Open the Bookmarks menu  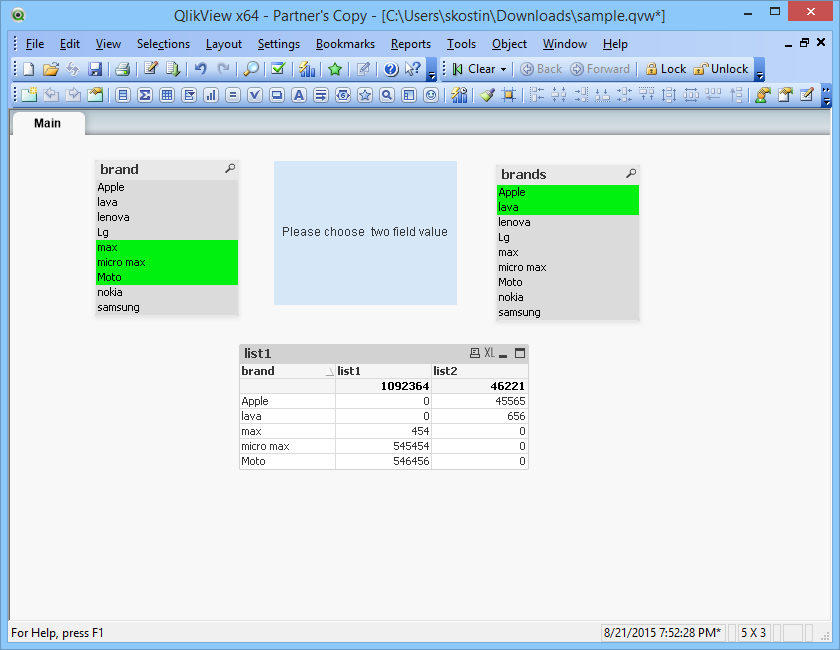(345, 44)
